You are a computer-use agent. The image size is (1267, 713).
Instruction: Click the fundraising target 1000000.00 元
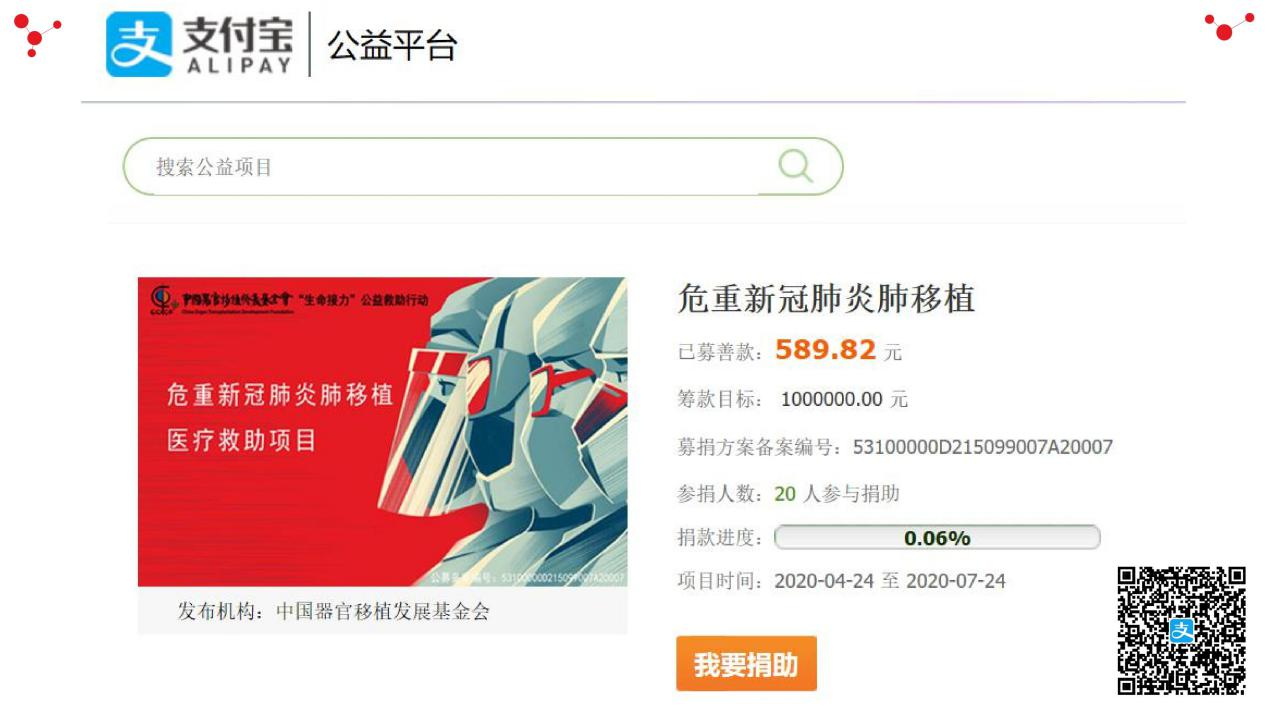point(844,400)
